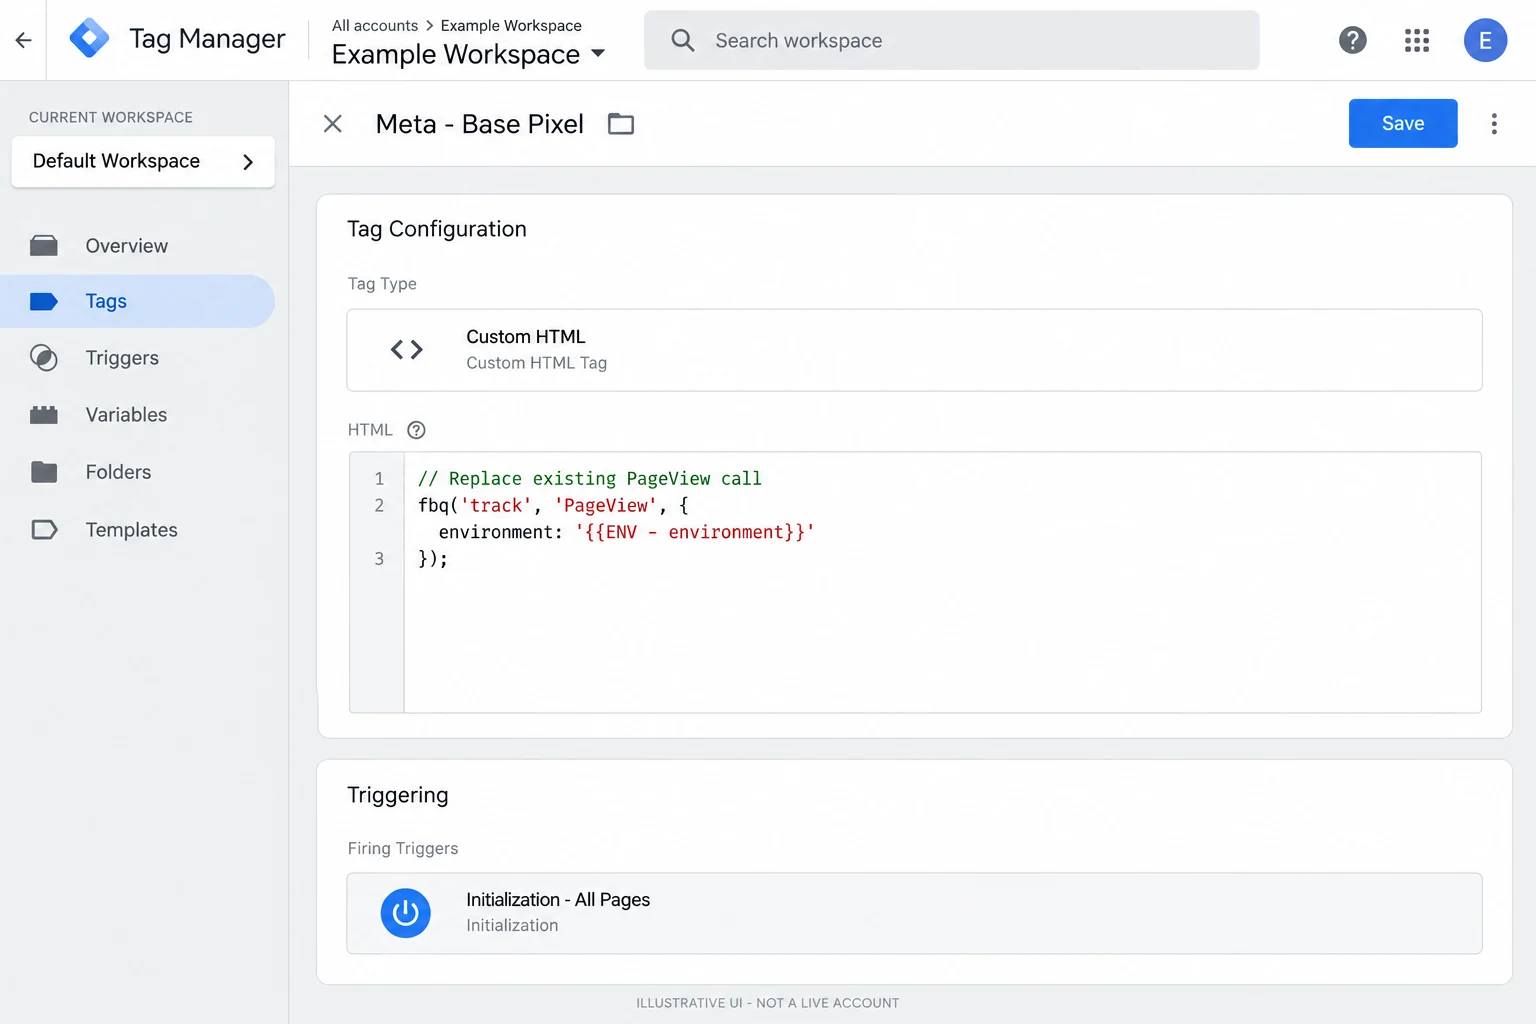
Task: Click the Triggers icon in the sidebar
Action: [x=44, y=358]
